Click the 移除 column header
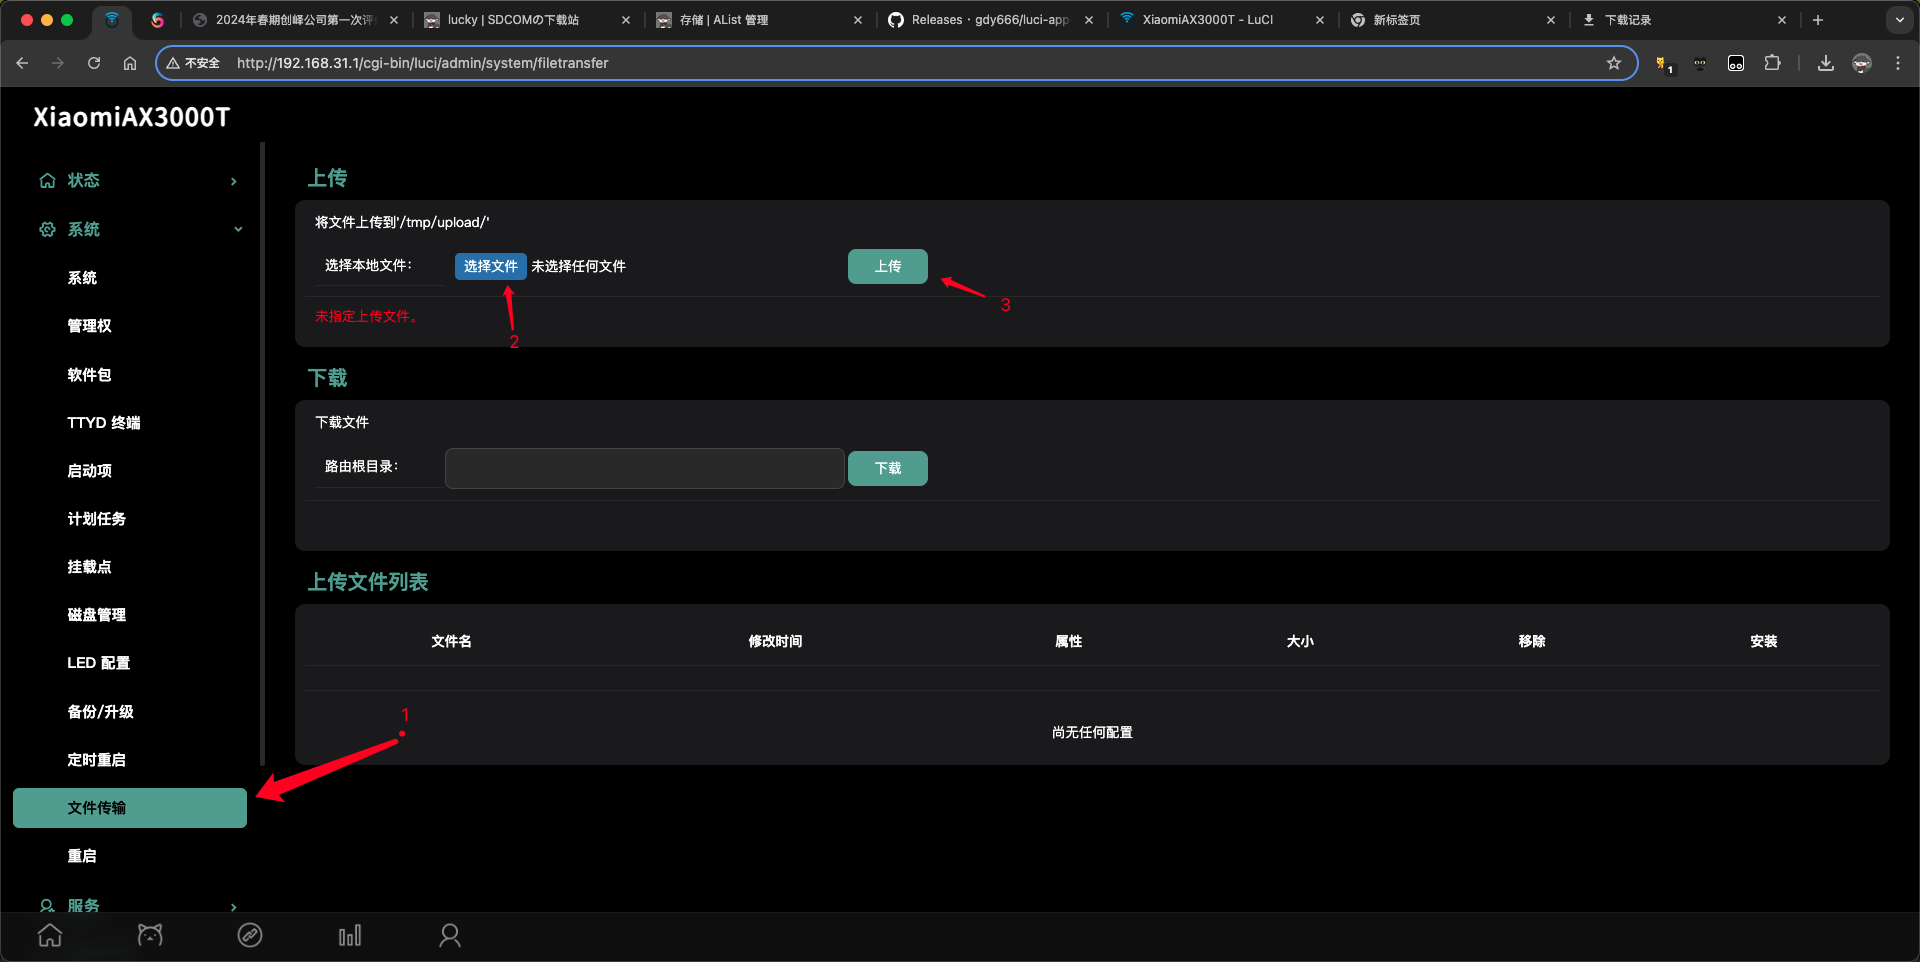This screenshot has width=1920, height=962. point(1532,641)
